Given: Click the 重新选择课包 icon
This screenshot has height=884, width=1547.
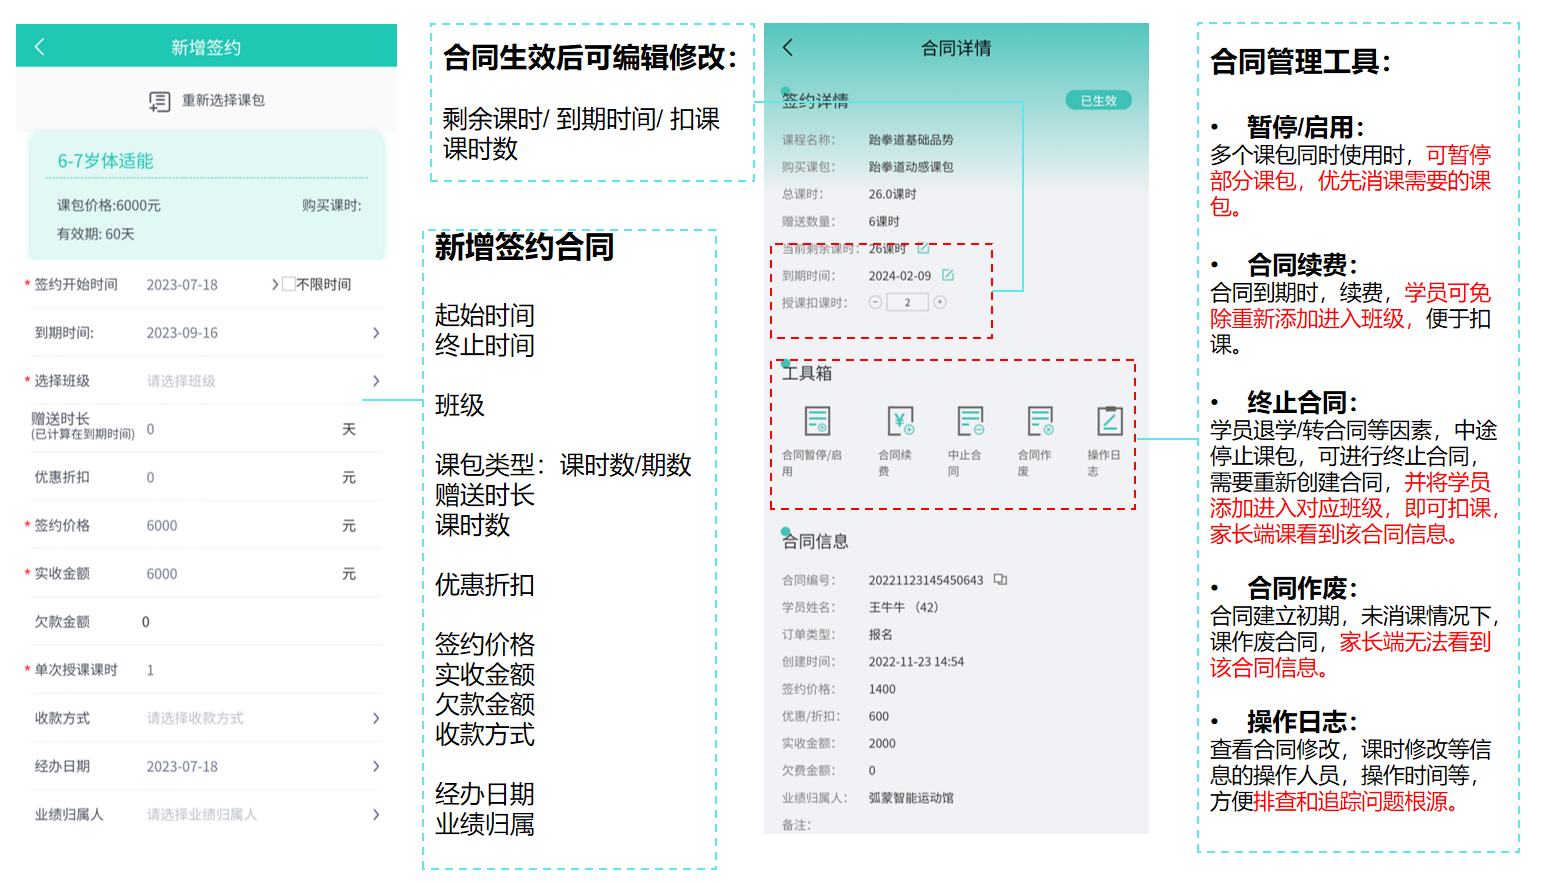Looking at the screenshot, I should 160,101.
